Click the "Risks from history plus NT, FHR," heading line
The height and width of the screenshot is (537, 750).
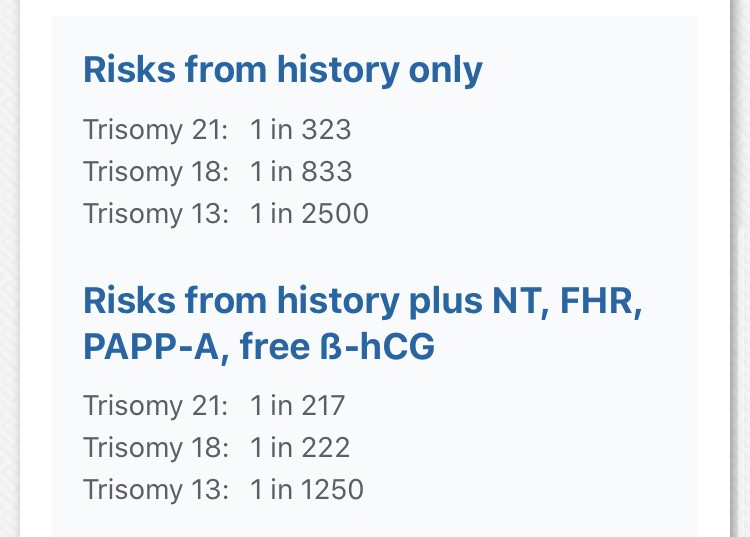tap(362, 300)
